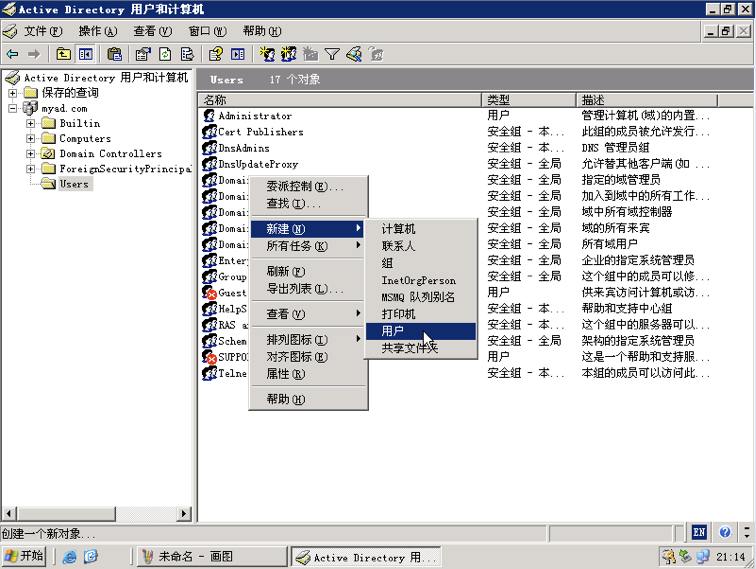Click the network connection tray icon
The image size is (756, 569).
tap(702, 556)
